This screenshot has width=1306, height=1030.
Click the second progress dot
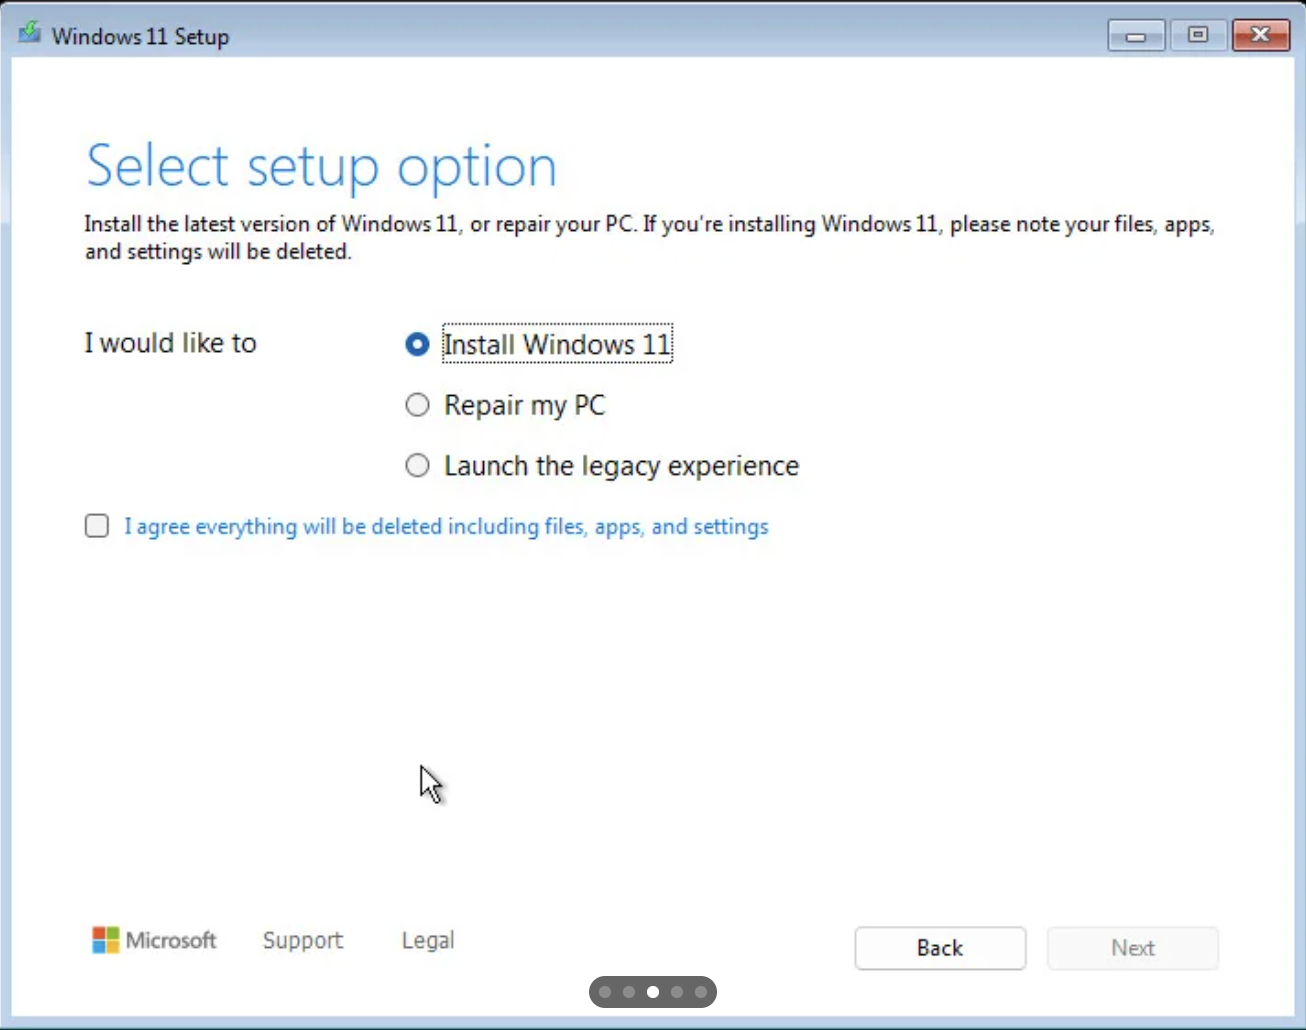[x=629, y=992]
